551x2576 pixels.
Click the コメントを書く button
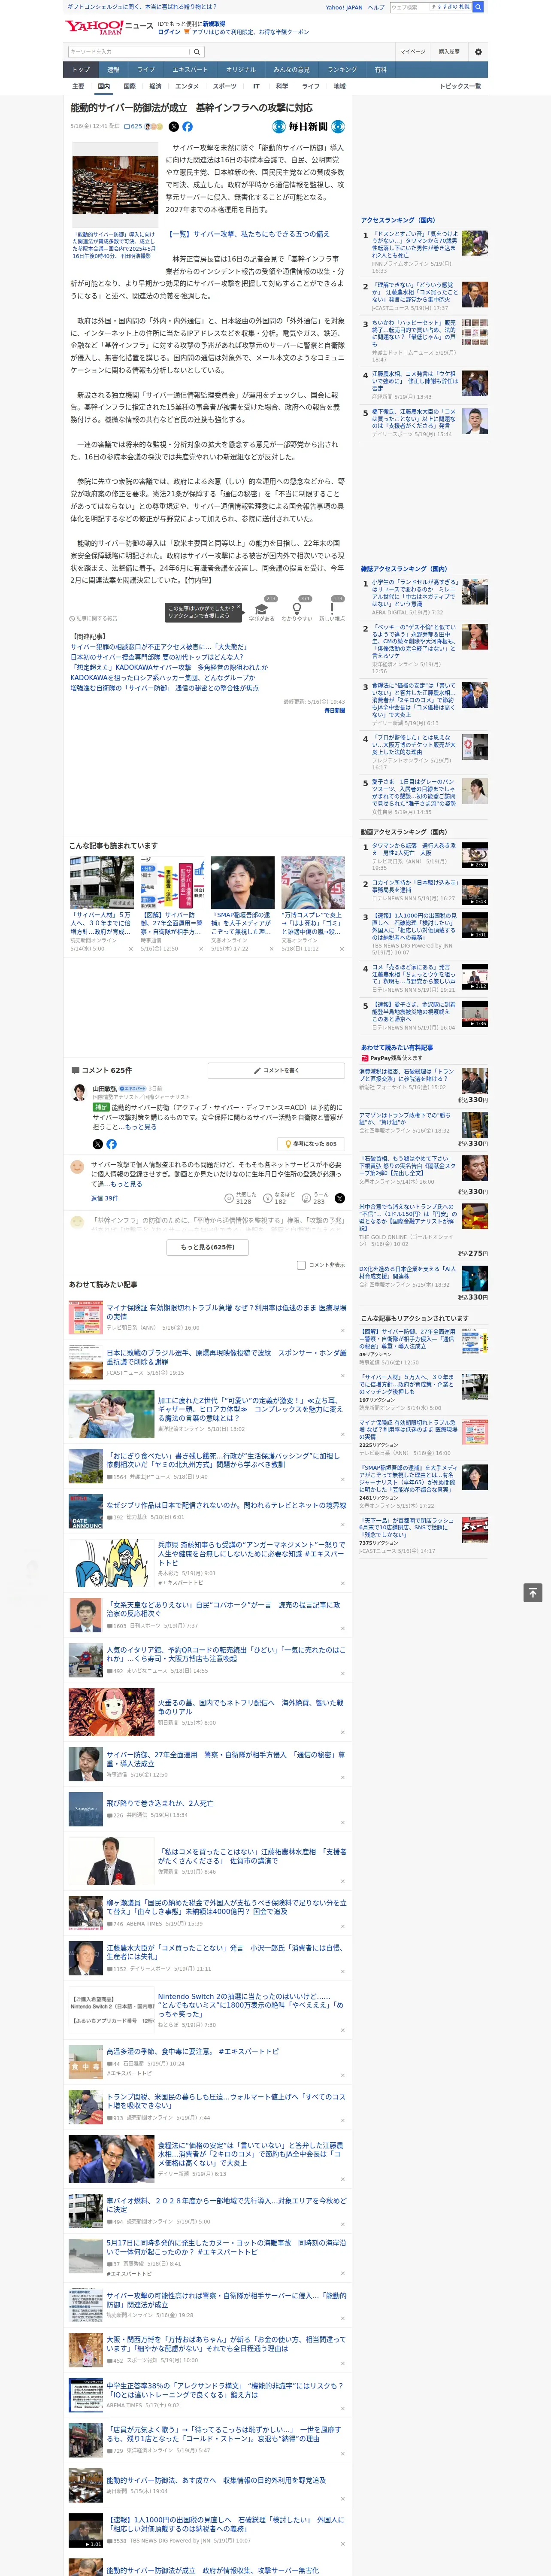pos(276,1070)
